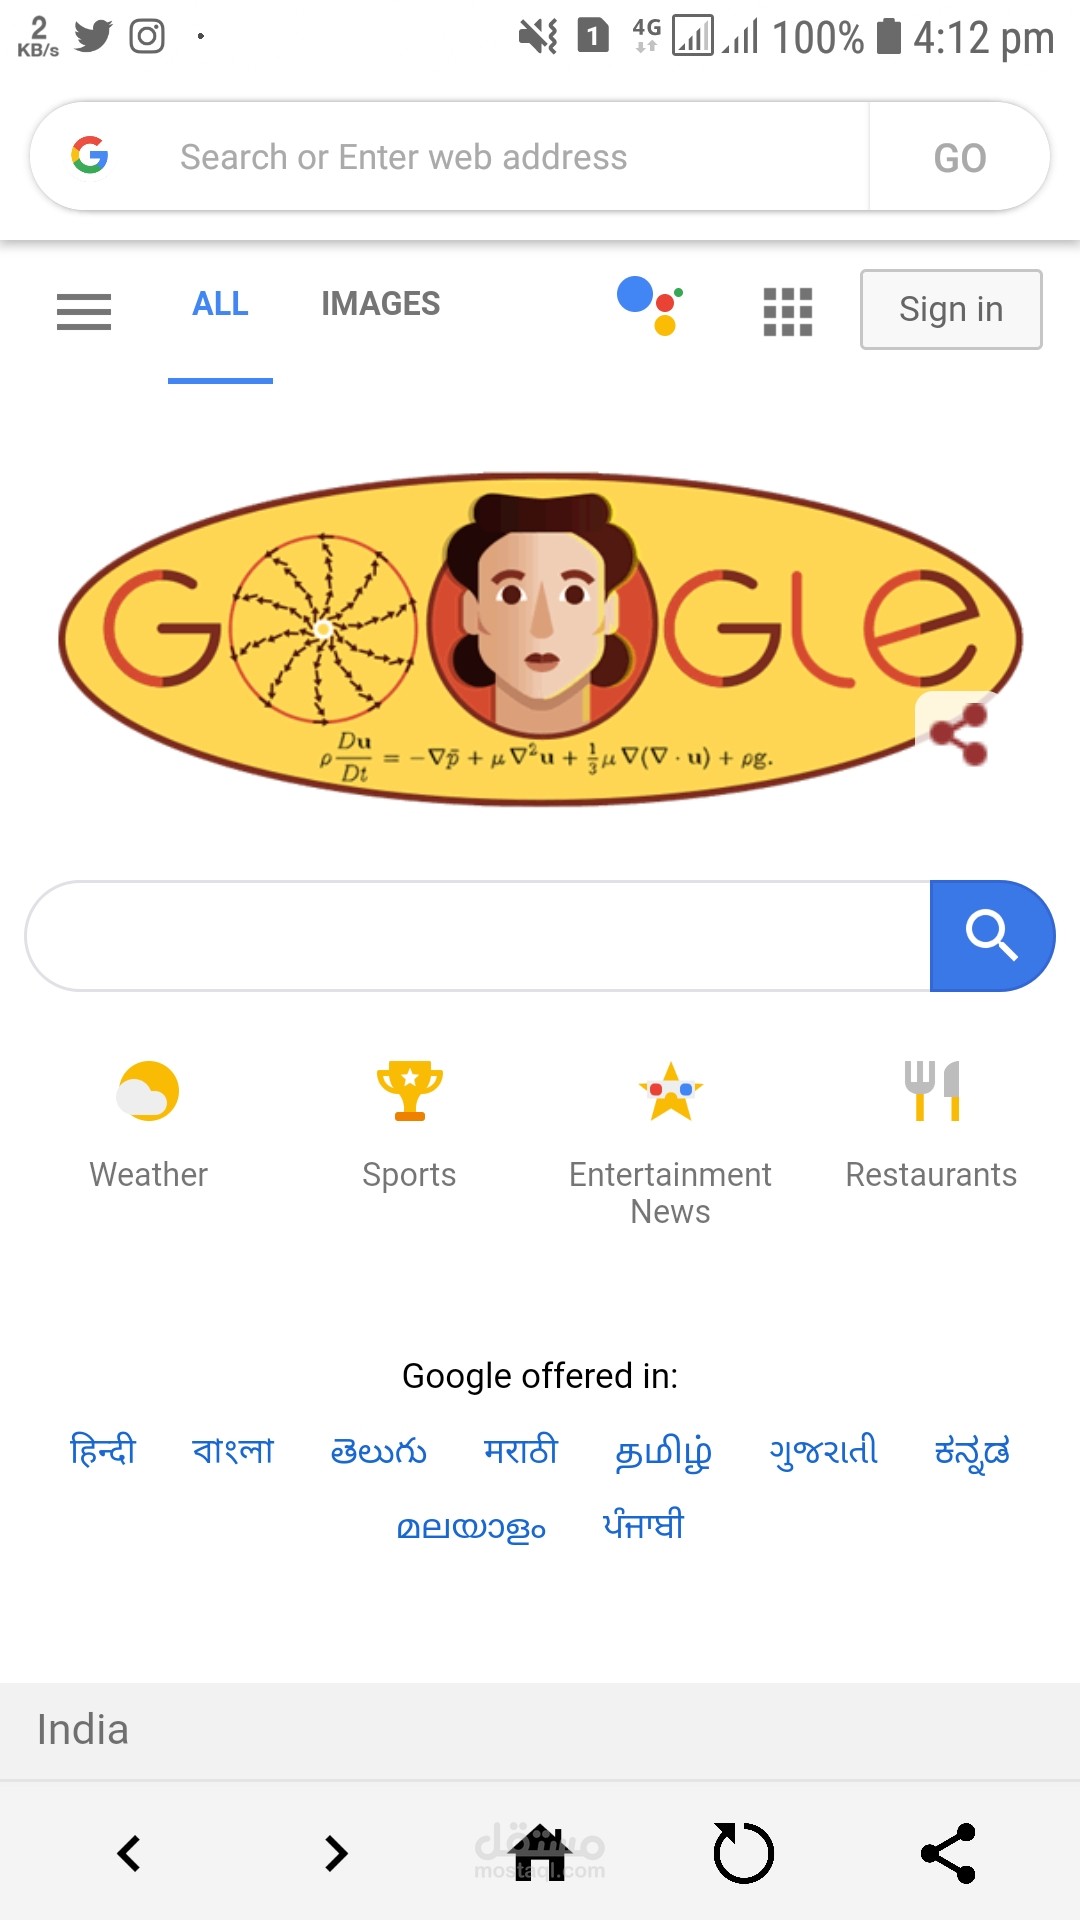This screenshot has height=1920, width=1080.
Task: Tap the bottom bar share icon
Action: pyautogui.click(x=948, y=1853)
